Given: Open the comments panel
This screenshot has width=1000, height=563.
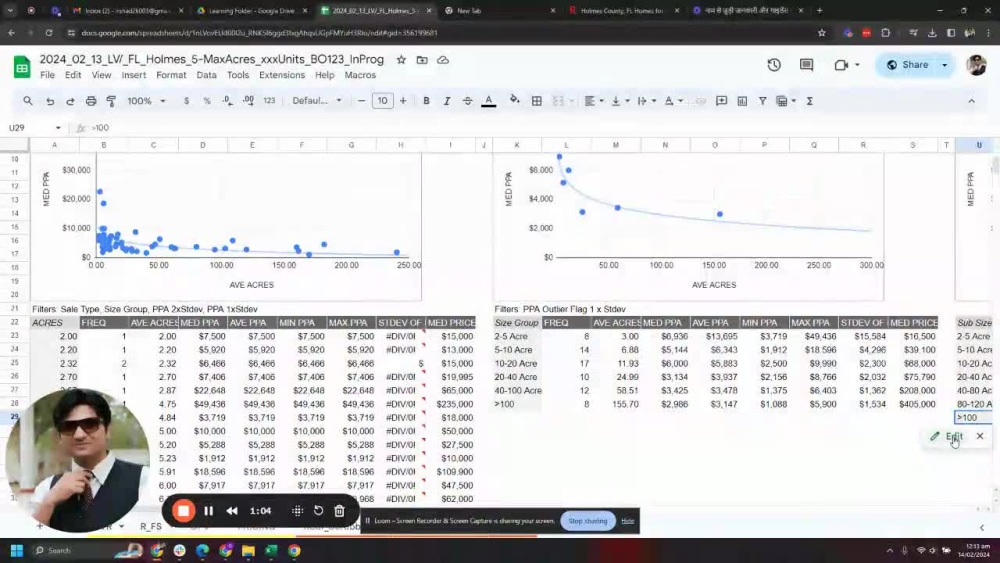Looking at the screenshot, I should click(x=807, y=65).
